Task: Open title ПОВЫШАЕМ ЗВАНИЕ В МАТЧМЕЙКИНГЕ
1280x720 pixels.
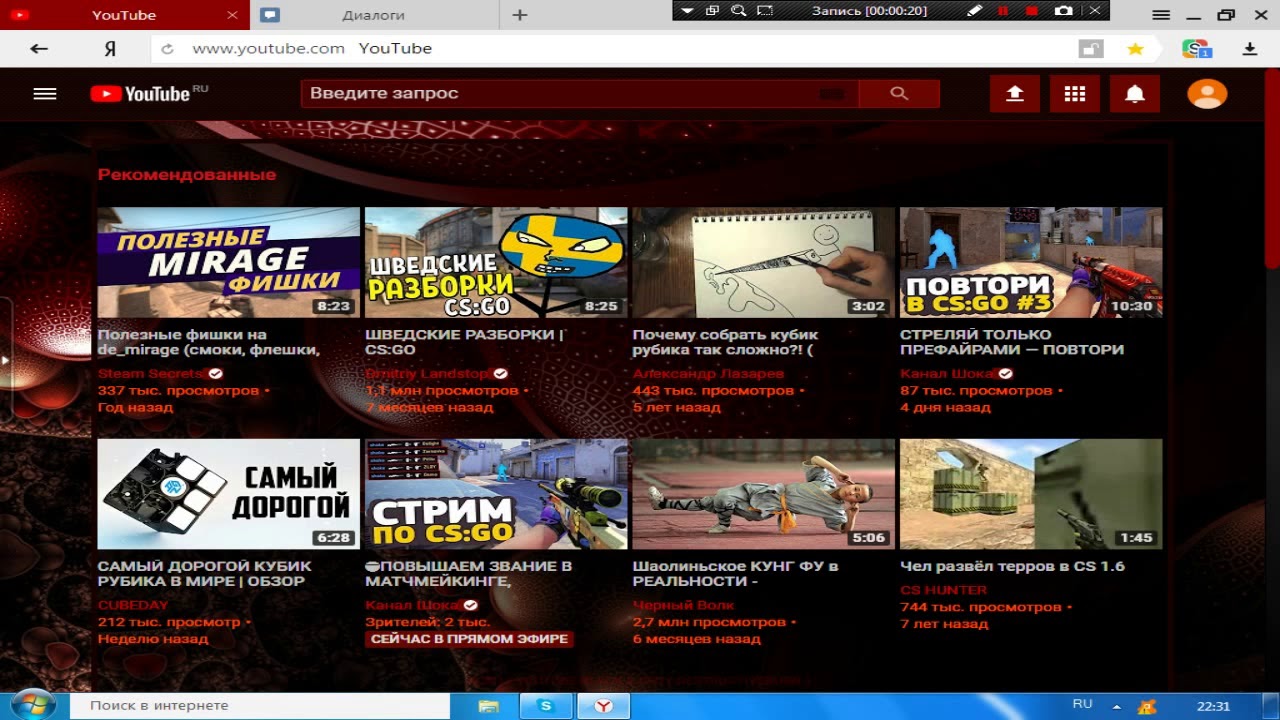Action: (469, 573)
